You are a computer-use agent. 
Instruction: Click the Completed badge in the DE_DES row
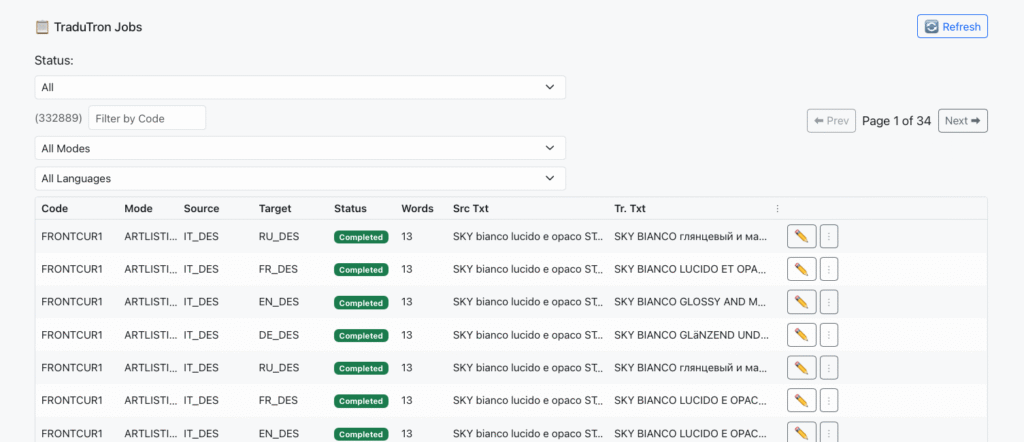point(361,336)
